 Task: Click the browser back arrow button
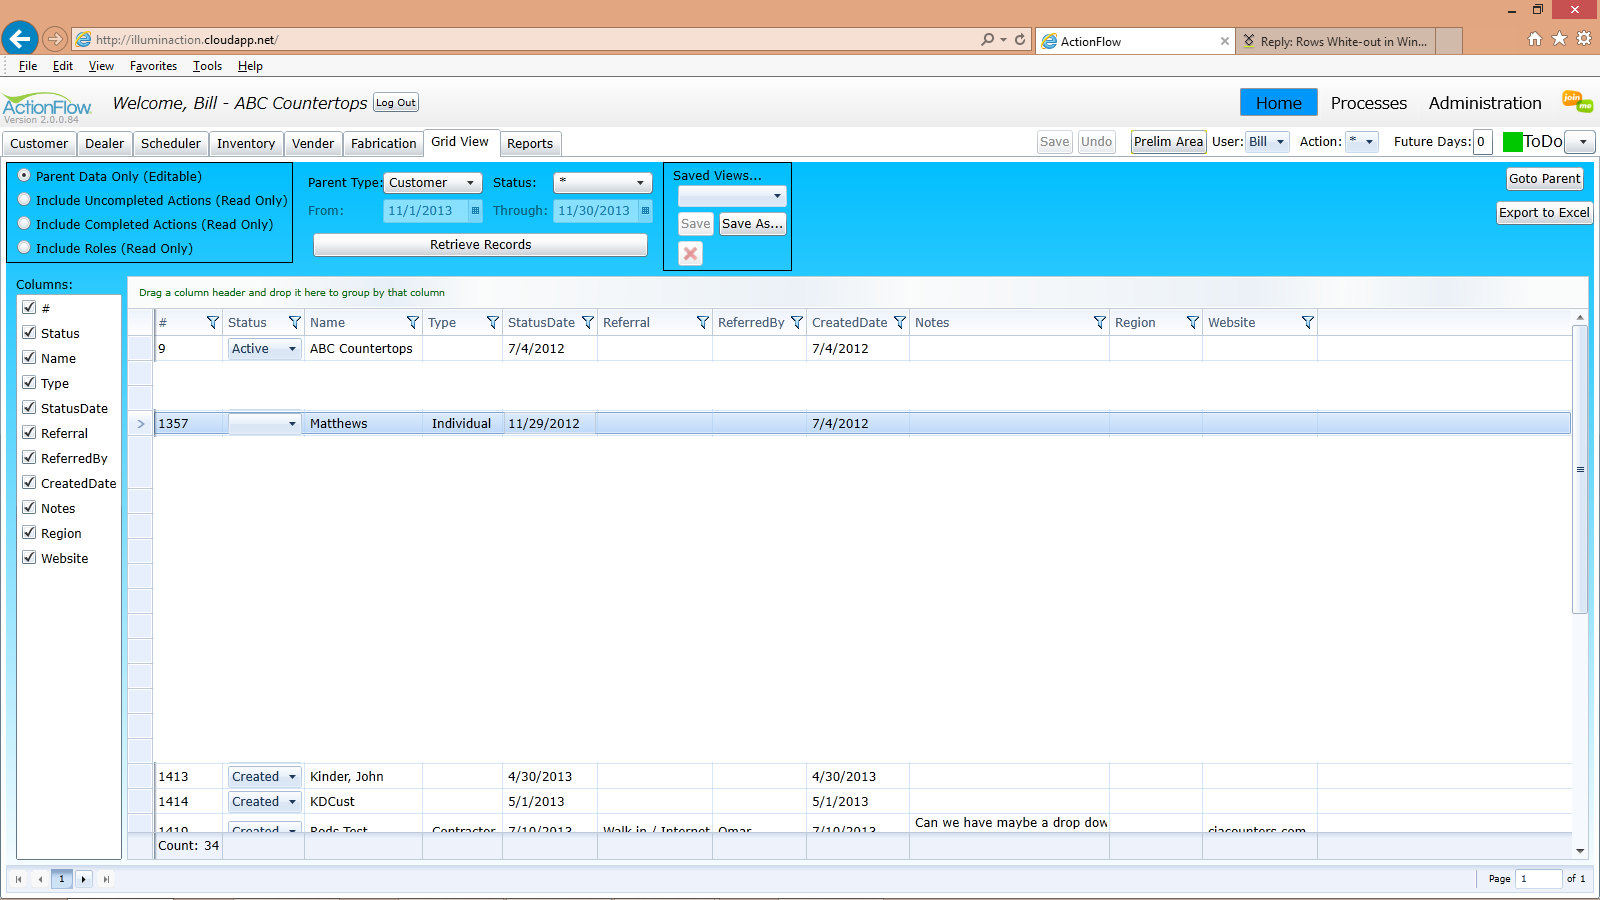click(x=19, y=39)
